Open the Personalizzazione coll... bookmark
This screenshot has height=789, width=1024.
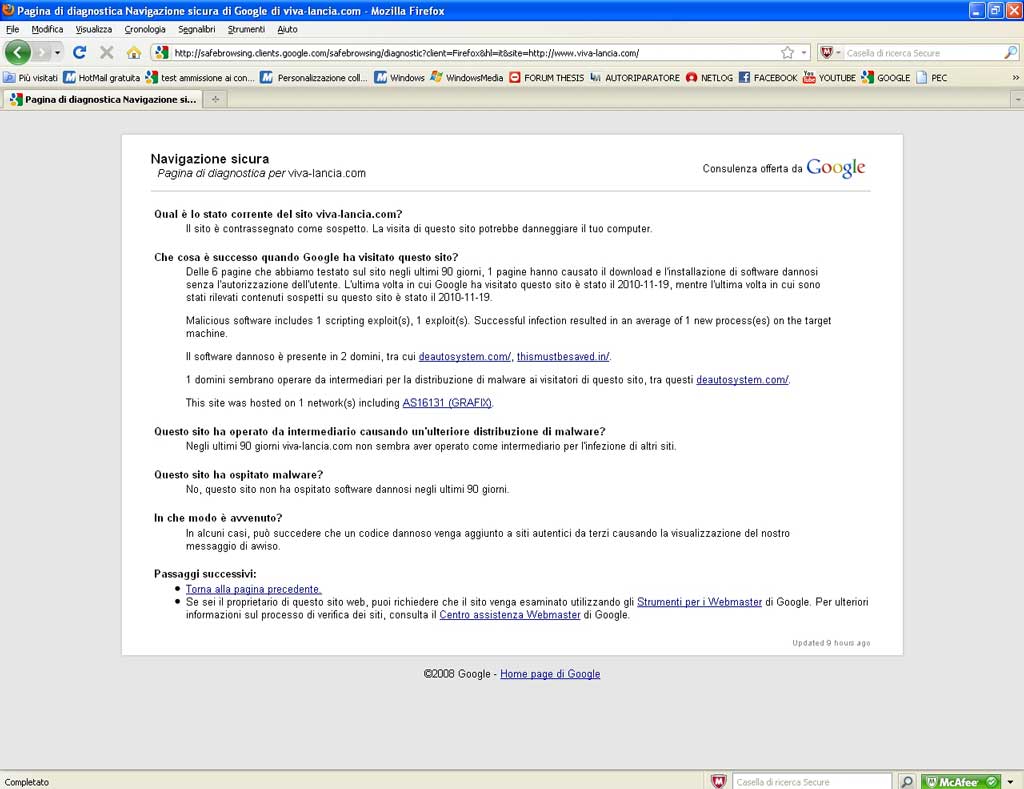[315, 78]
